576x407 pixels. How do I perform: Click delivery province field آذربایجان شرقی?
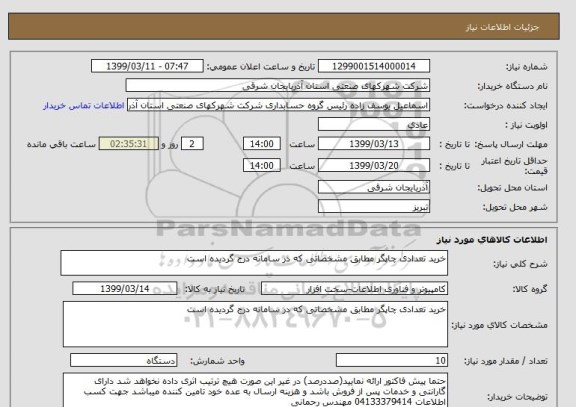click(x=374, y=187)
